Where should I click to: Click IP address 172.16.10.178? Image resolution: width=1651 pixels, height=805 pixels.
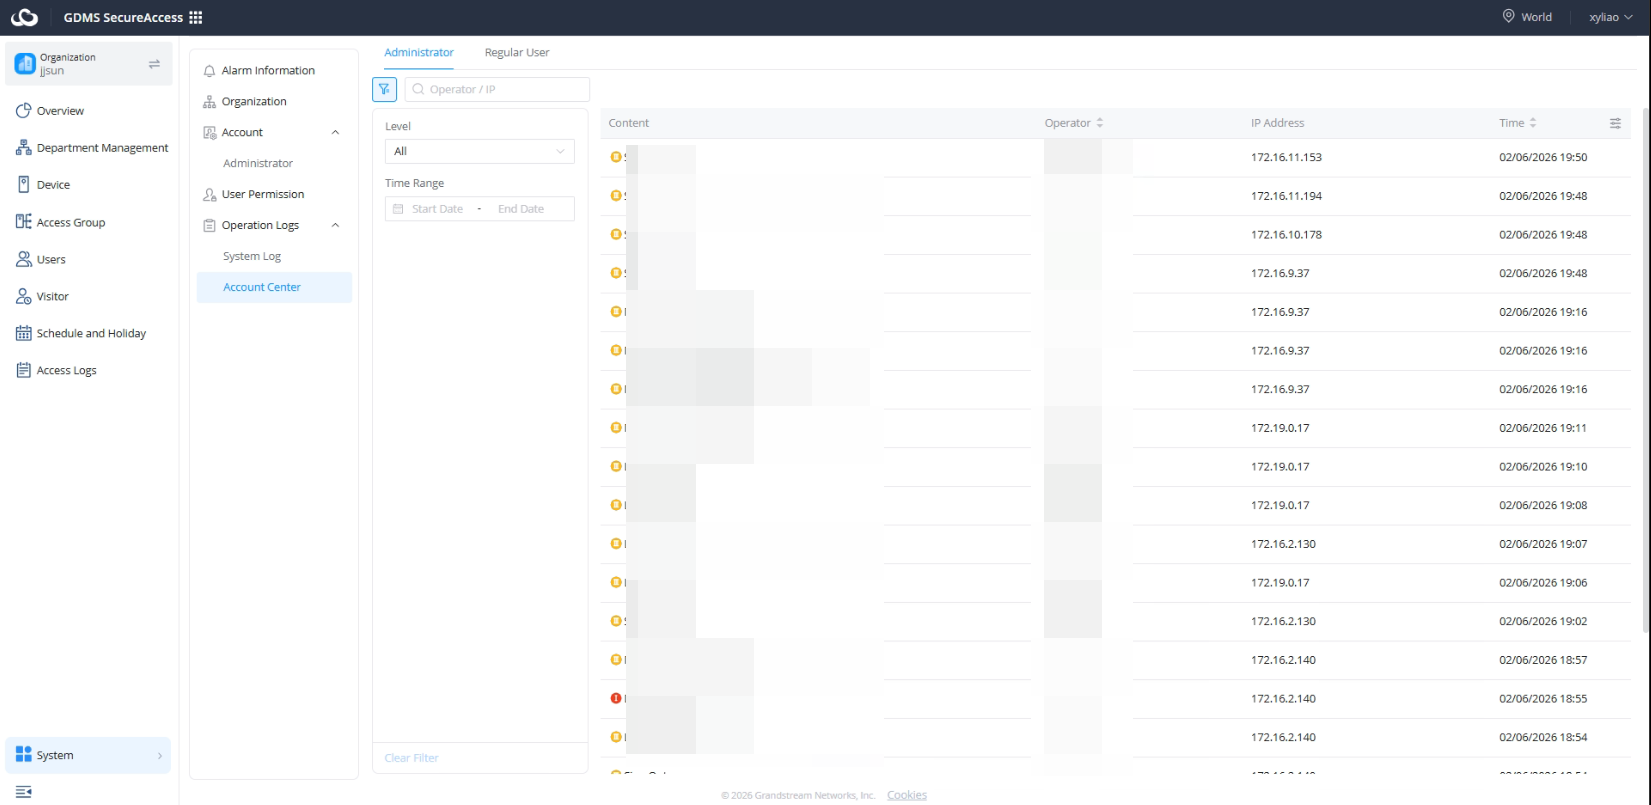click(x=1286, y=235)
